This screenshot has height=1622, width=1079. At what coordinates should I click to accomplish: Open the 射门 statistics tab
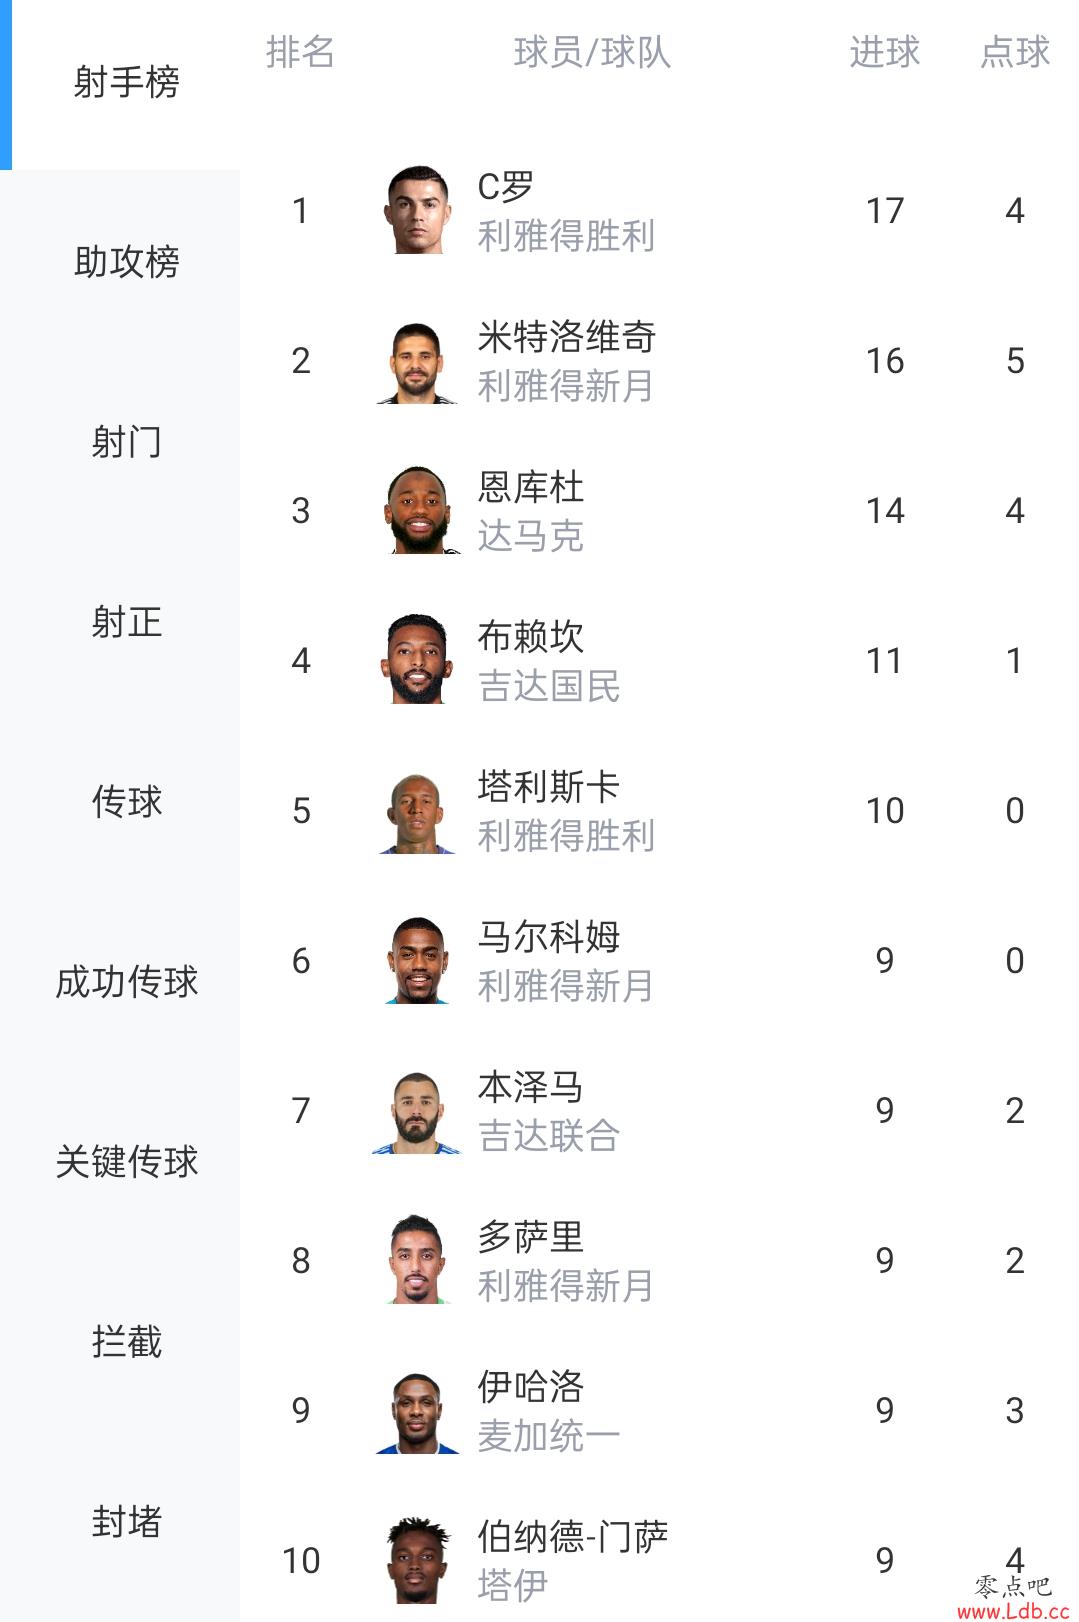126,441
